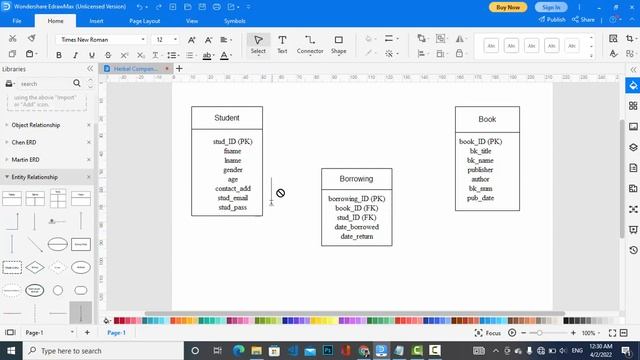Open the Layers panel icon on right sidebar
This screenshot has height=360, width=640.
coord(633,147)
